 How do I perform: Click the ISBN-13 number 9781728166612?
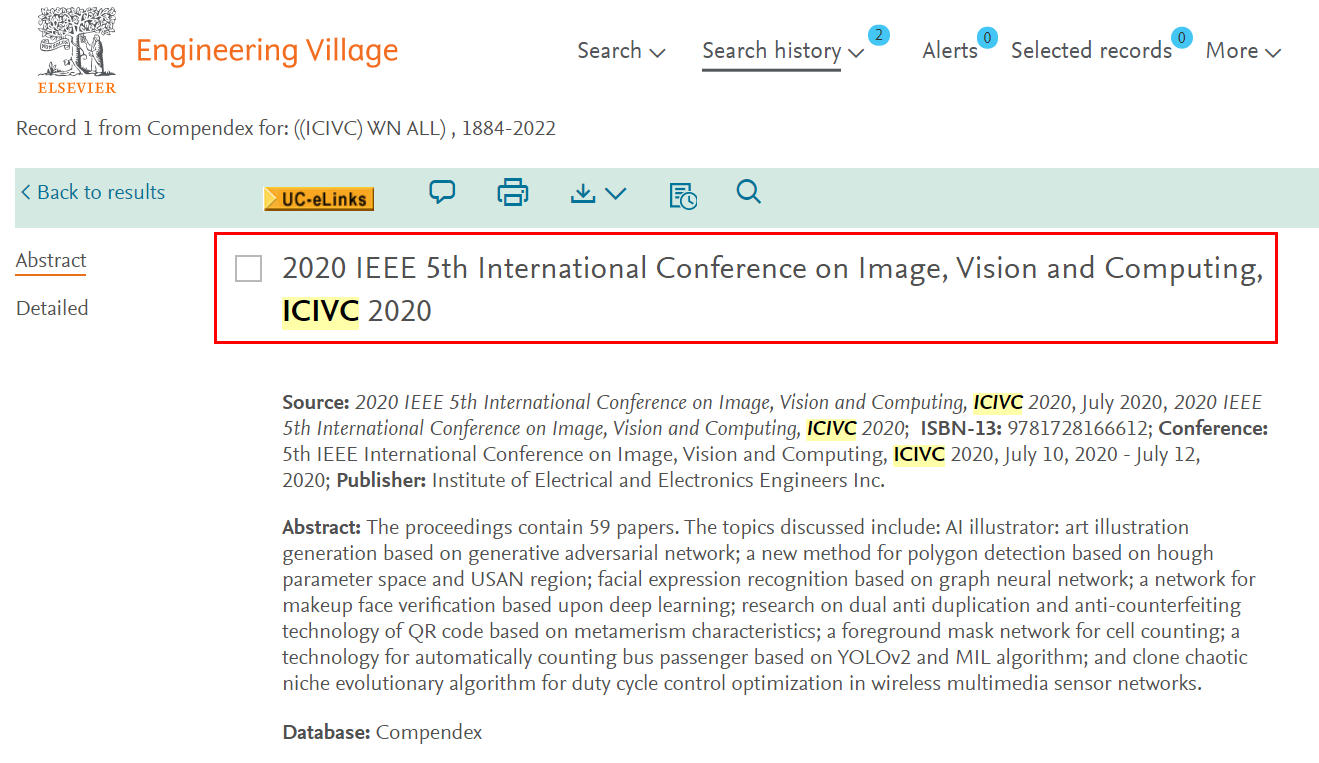click(1078, 428)
